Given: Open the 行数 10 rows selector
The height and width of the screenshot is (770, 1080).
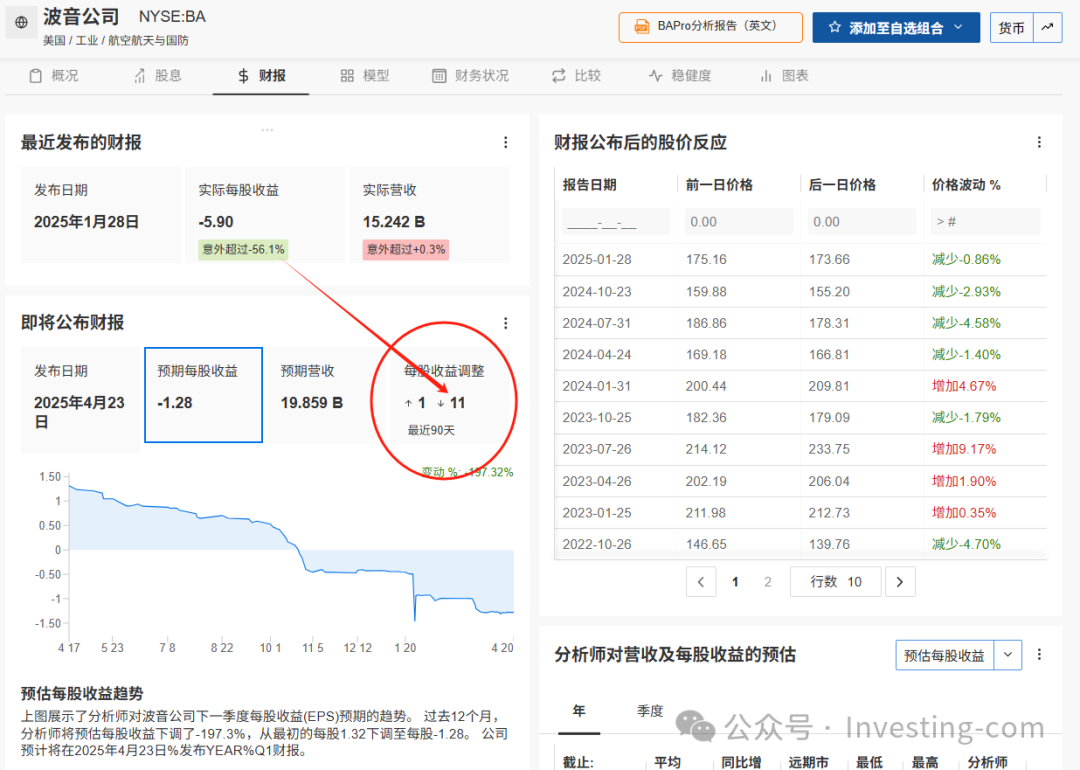Looking at the screenshot, I should point(835,582).
